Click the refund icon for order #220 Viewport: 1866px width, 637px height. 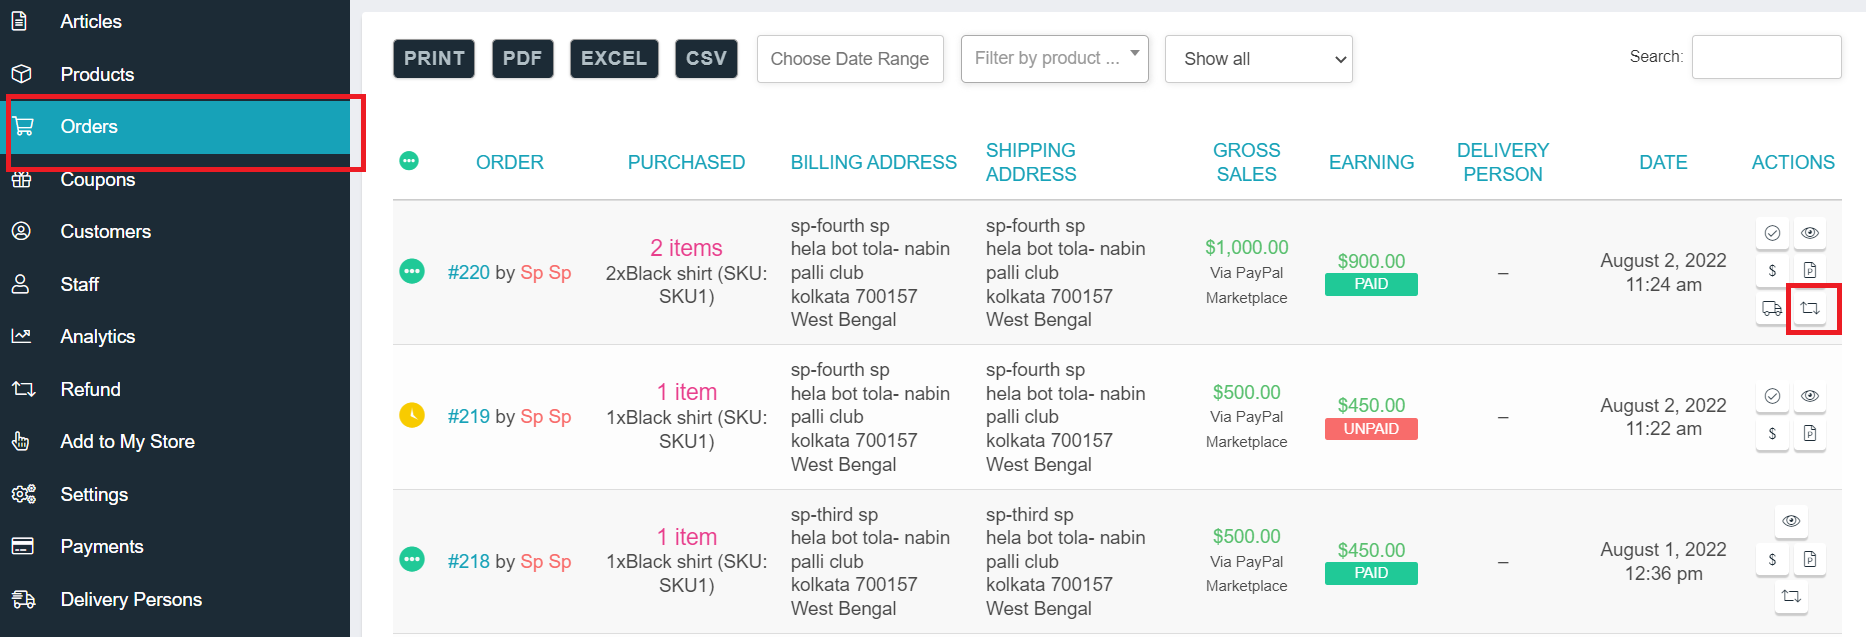pyautogui.click(x=1810, y=308)
